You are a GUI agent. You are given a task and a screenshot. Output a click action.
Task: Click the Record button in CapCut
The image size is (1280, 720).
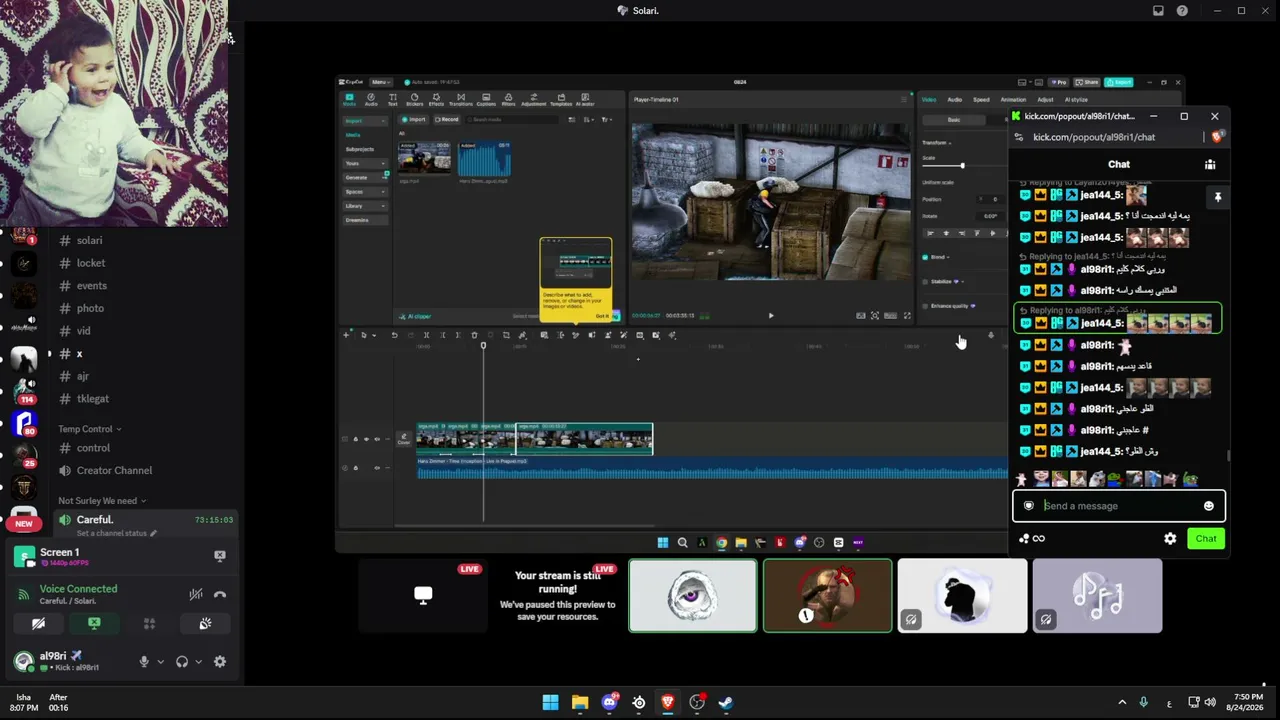point(446,119)
